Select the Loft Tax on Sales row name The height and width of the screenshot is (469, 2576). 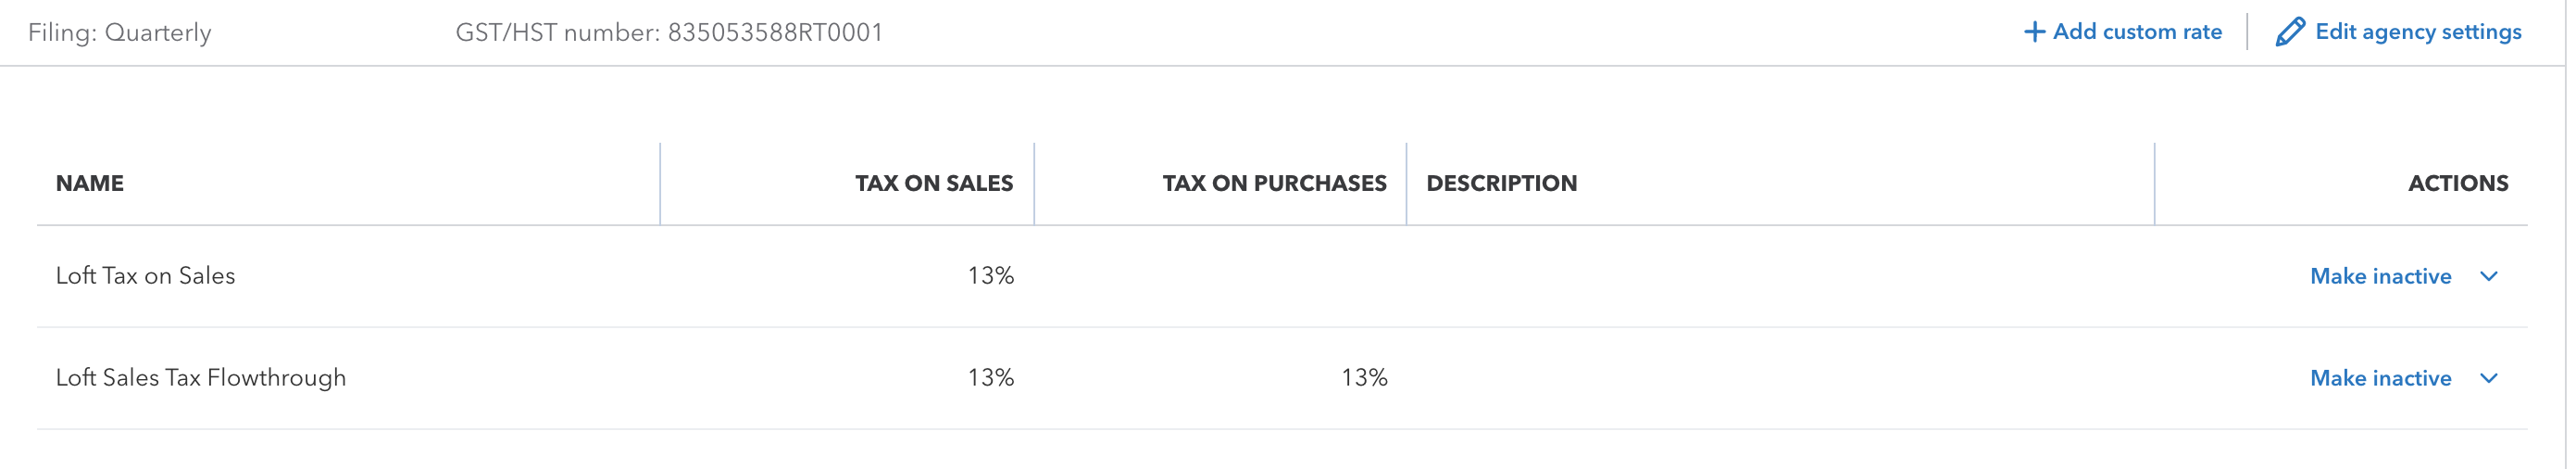[145, 276]
